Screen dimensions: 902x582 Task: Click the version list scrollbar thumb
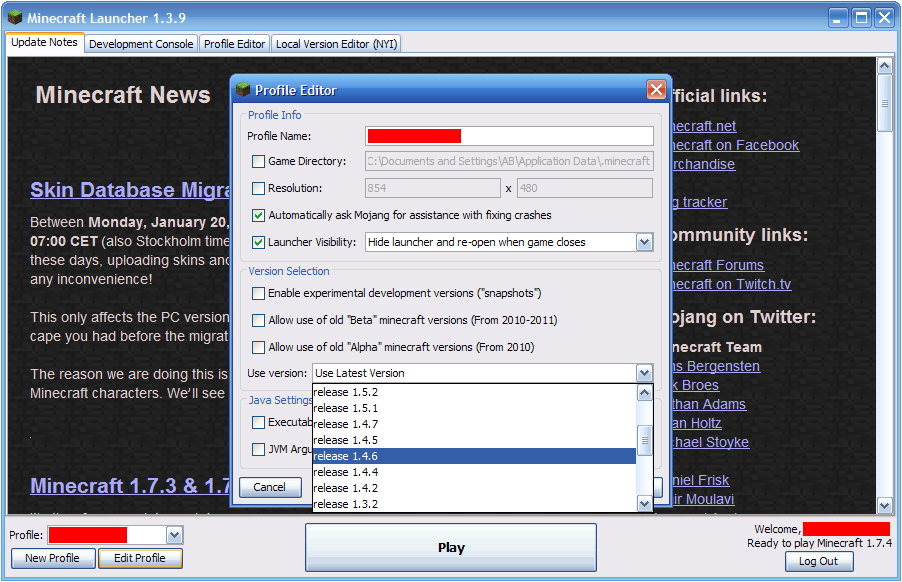click(x=645, y=441)
